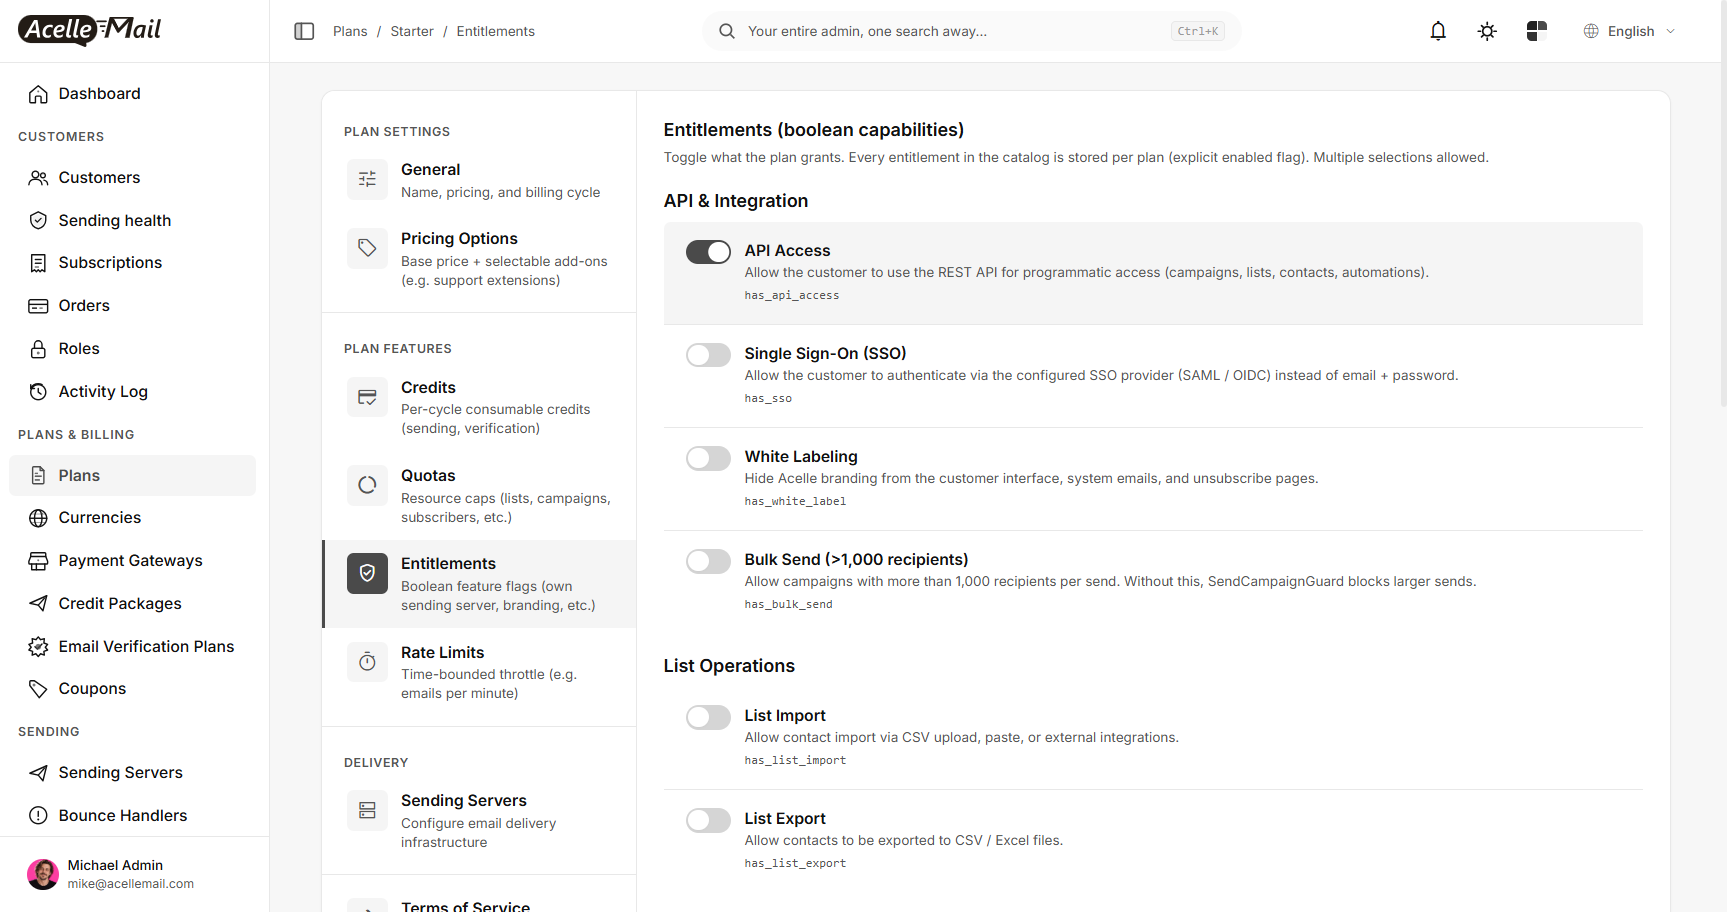Open the layout palette icon in header
The image size is (1727, 912).
(x=1537, y=31)
